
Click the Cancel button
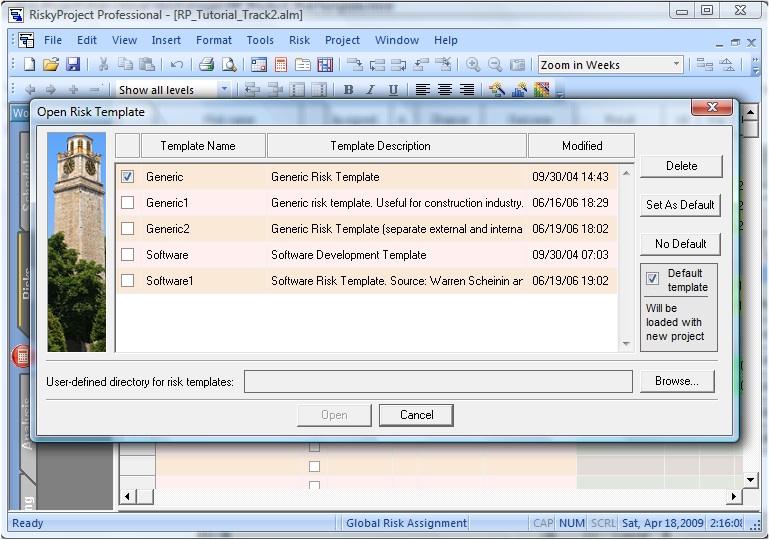[416, 415]
